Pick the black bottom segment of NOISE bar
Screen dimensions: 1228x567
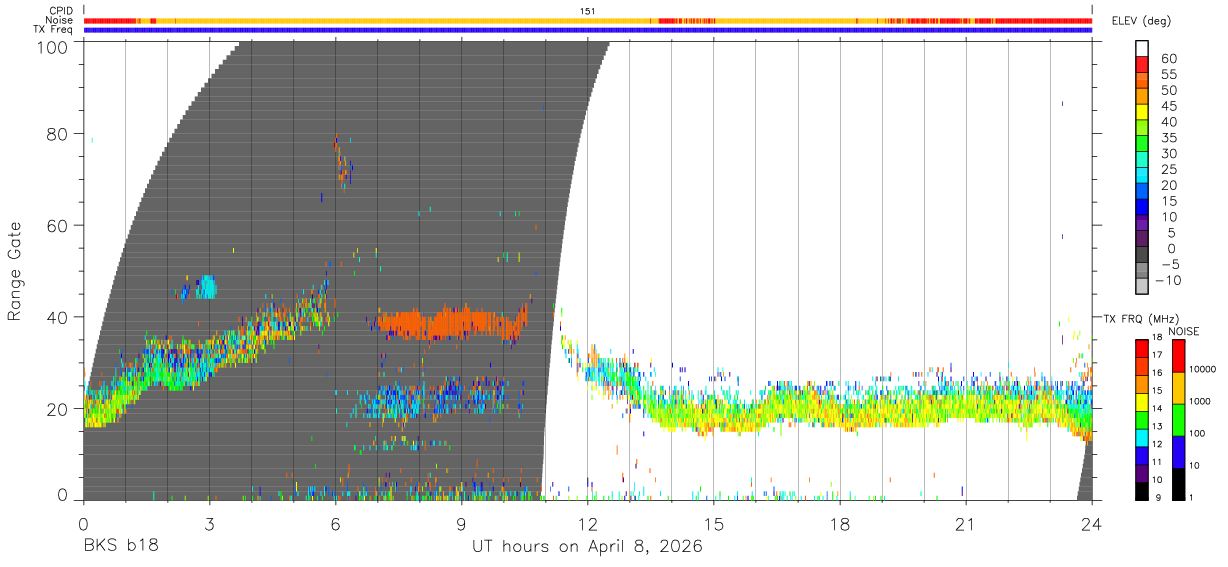[x=1178, y=484]
